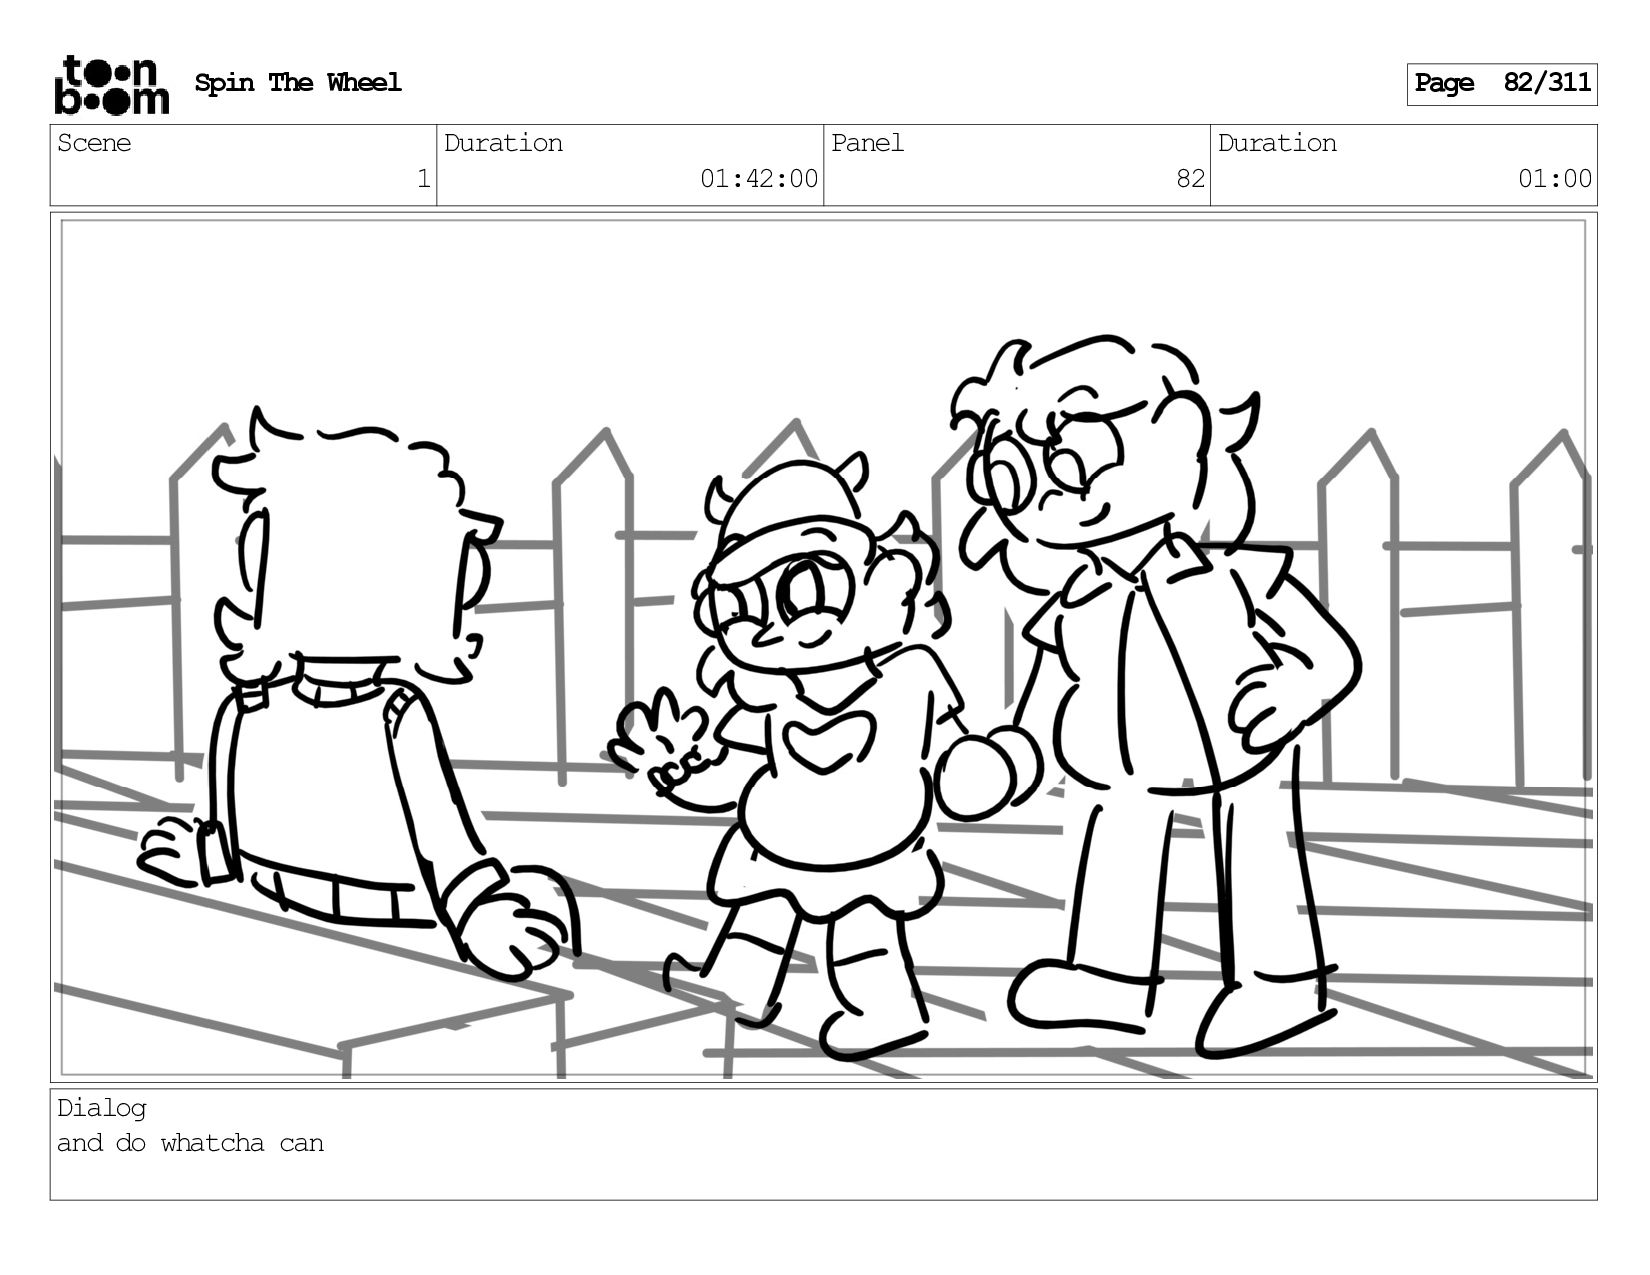Click scene duration value '01:42:00'

pos(759,179)
